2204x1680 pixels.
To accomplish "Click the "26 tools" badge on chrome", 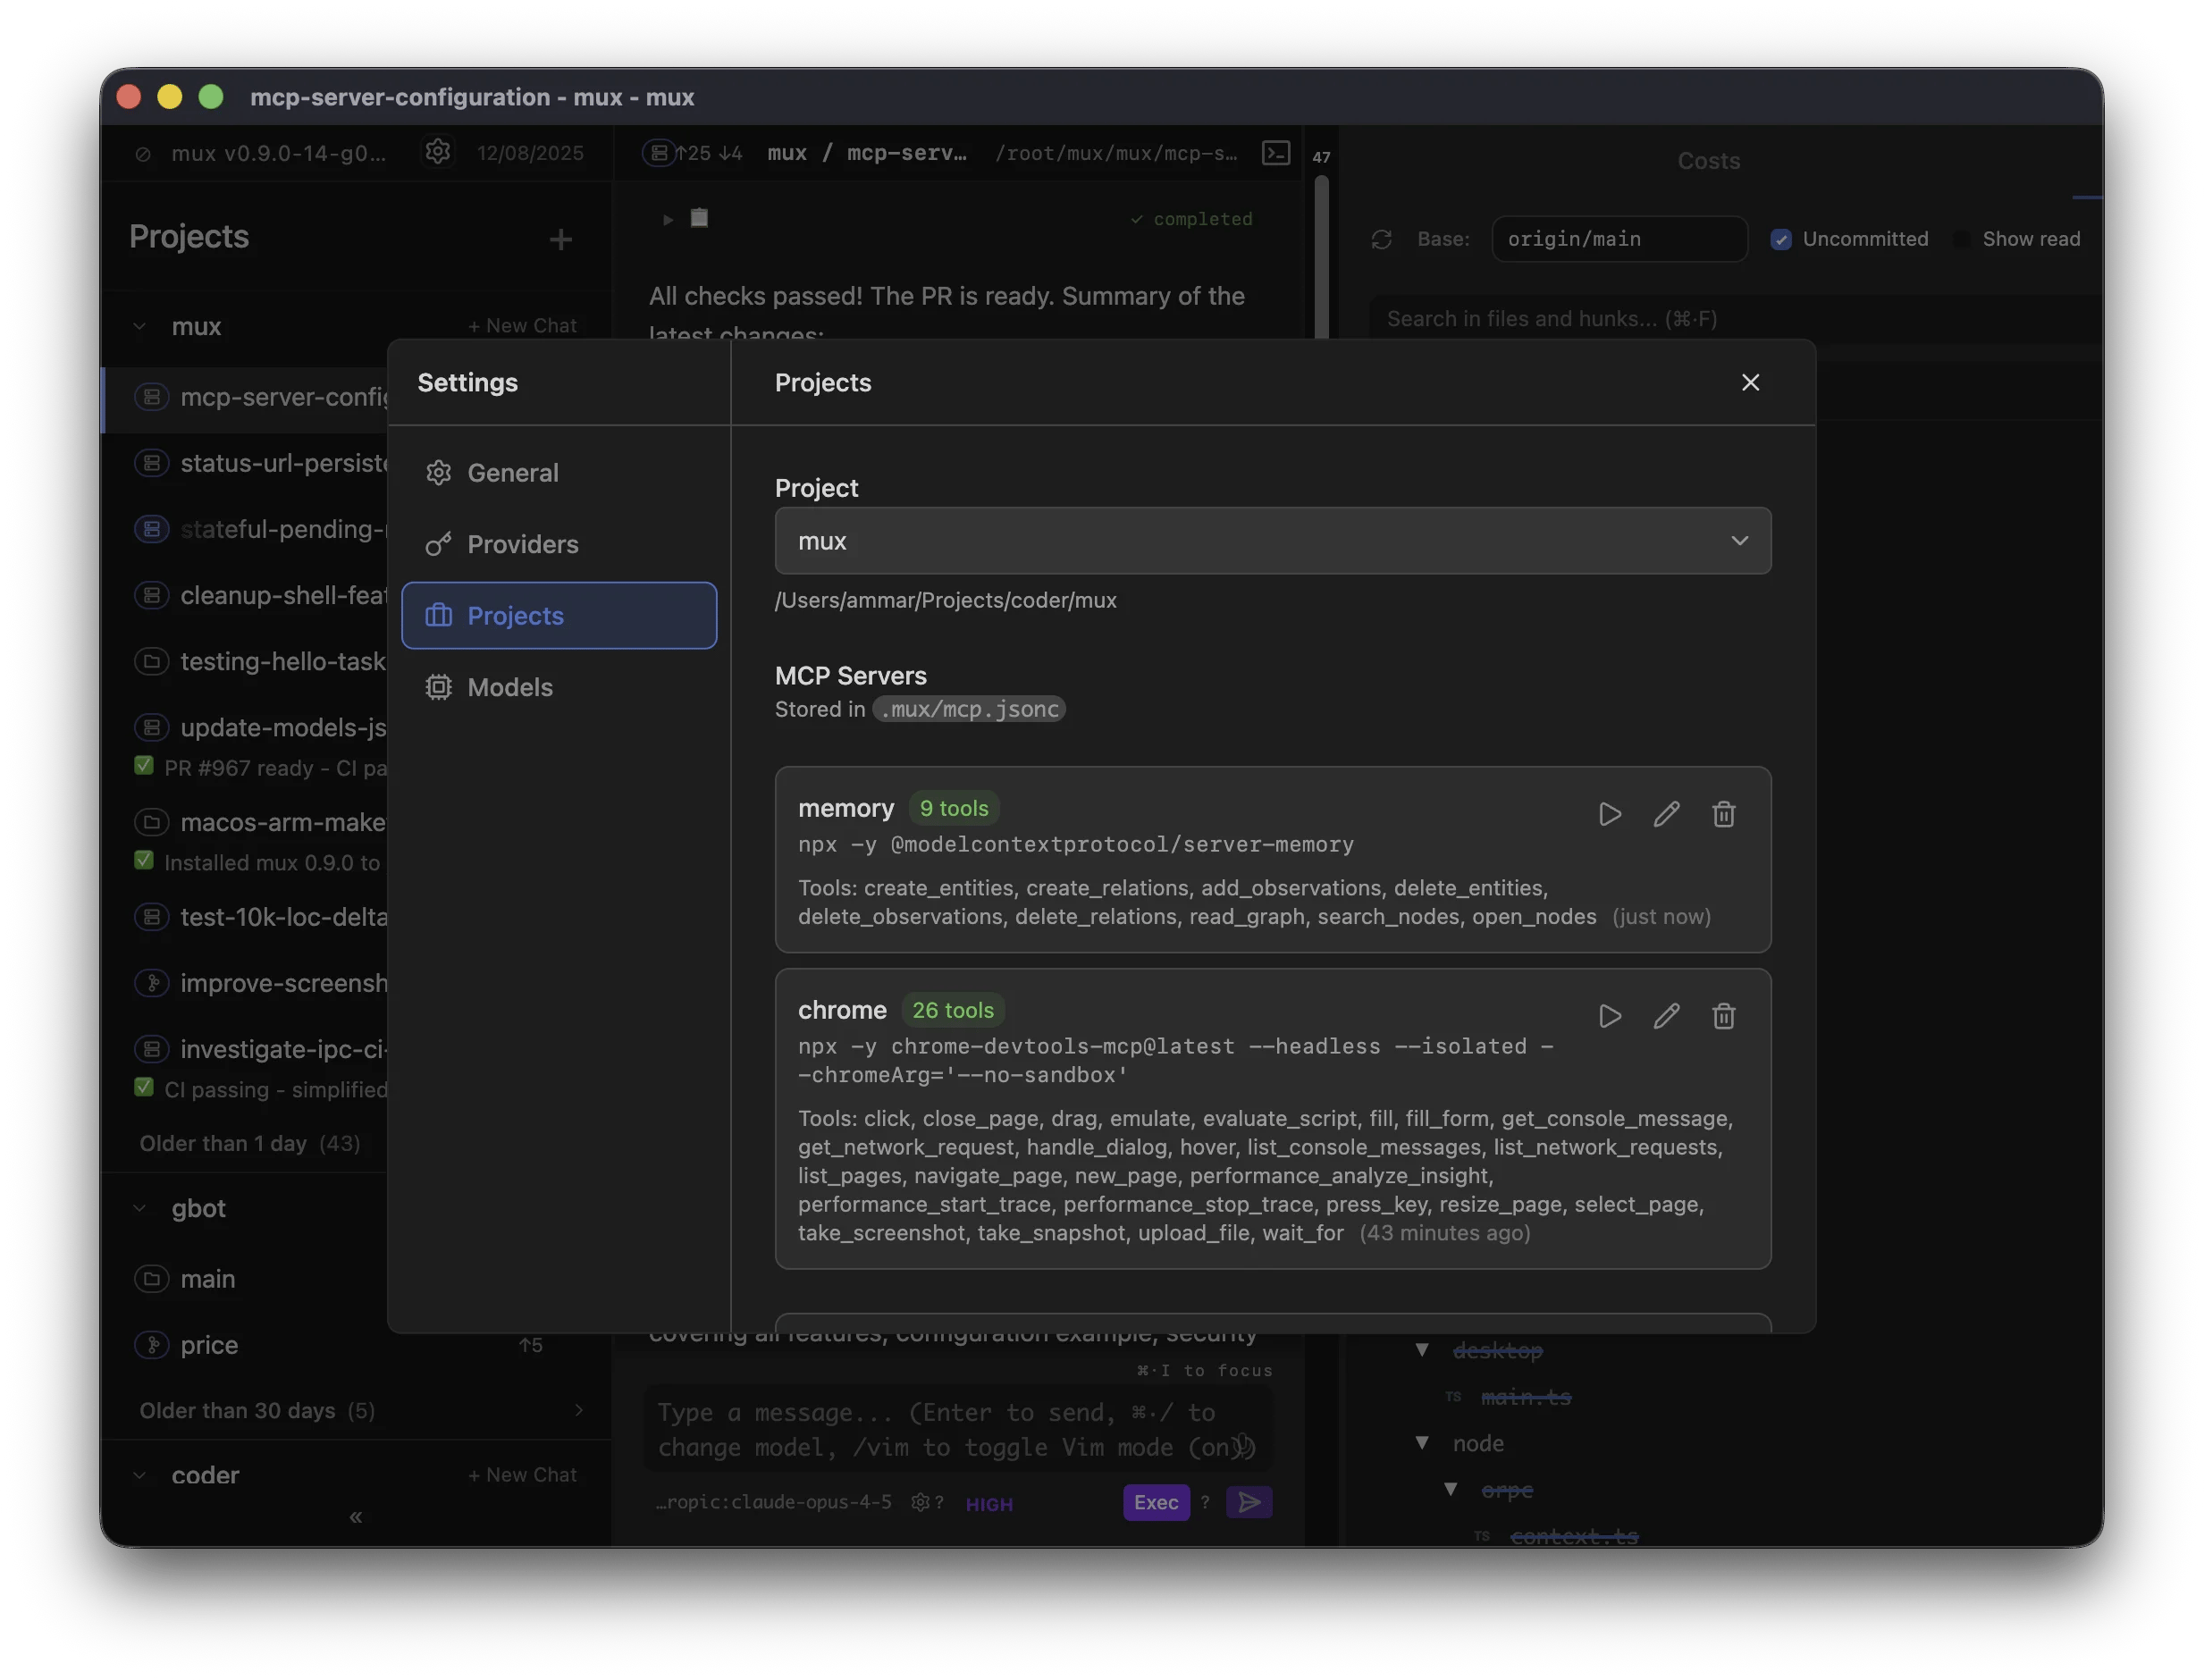I will 953,1010.
